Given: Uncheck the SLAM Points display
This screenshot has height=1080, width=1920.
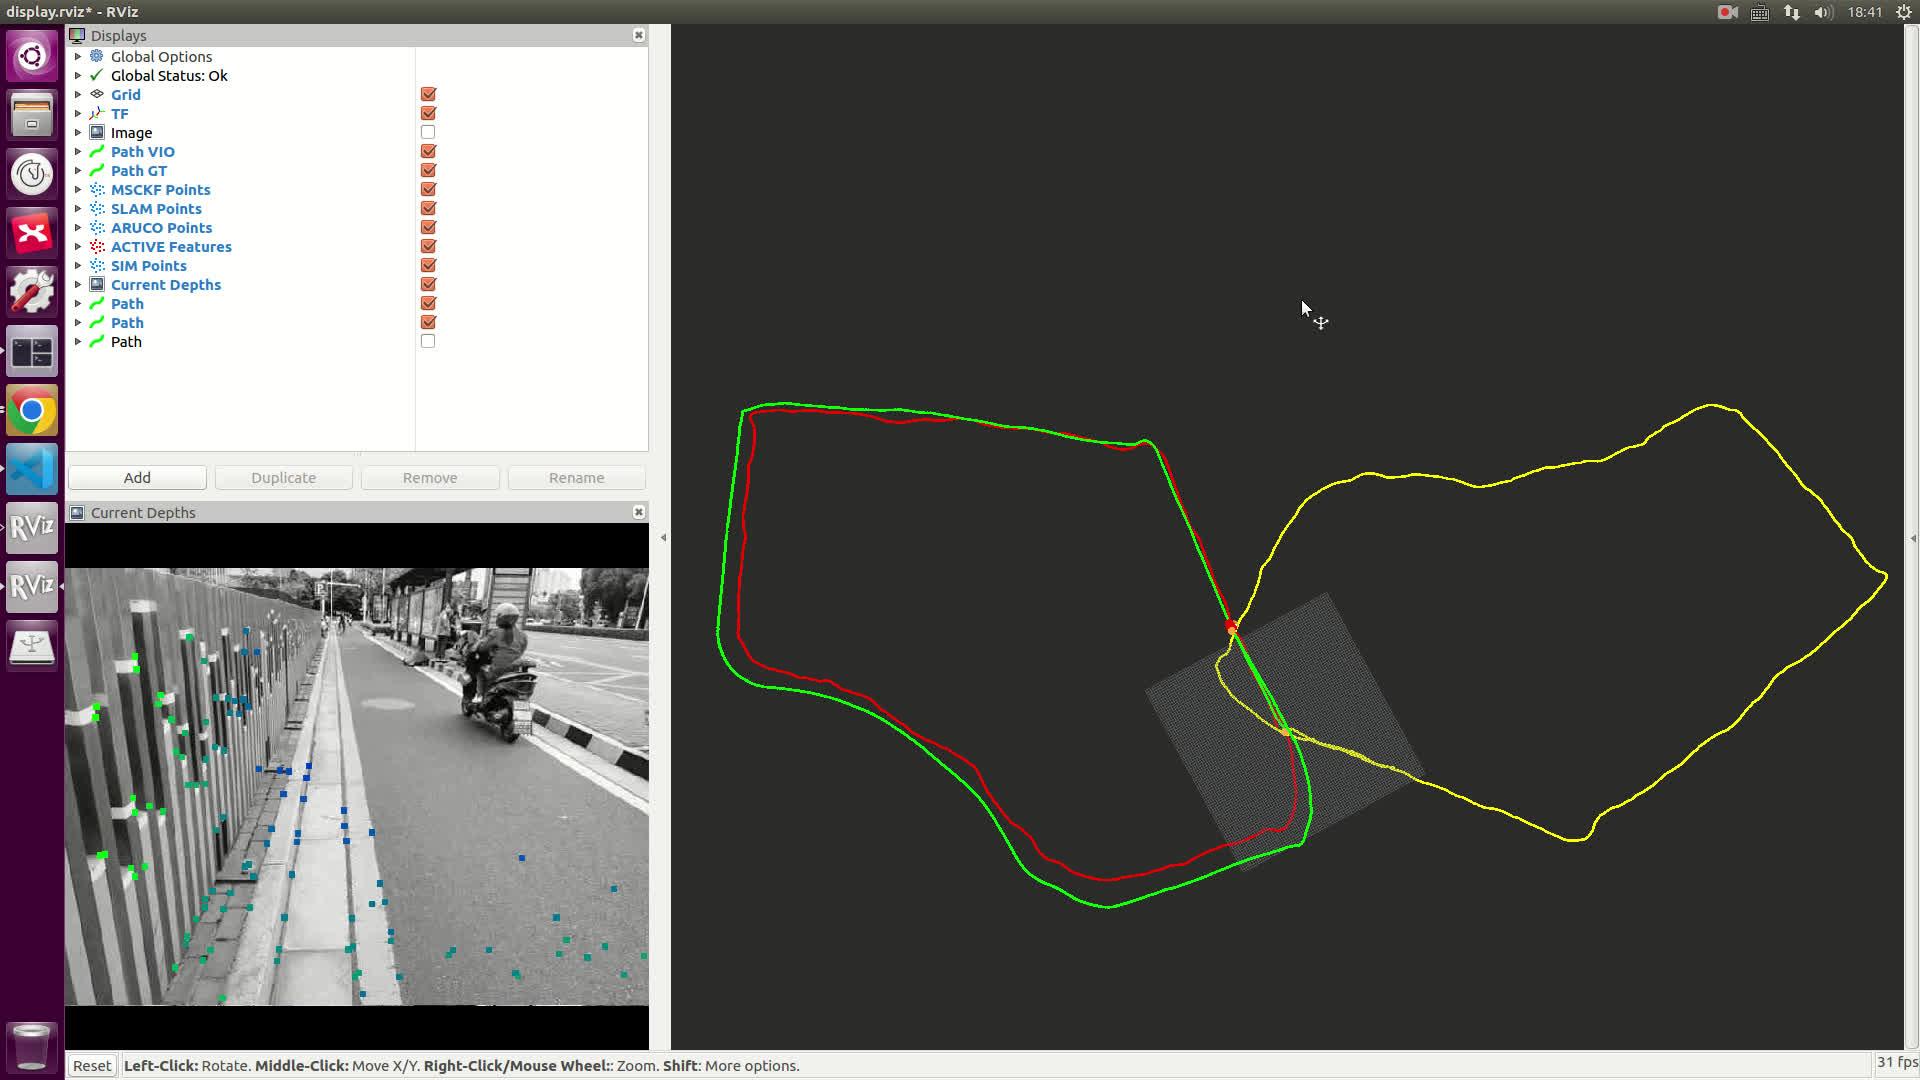Looking at the screenshot, I should pyautogui.click(x=428, y=208).
